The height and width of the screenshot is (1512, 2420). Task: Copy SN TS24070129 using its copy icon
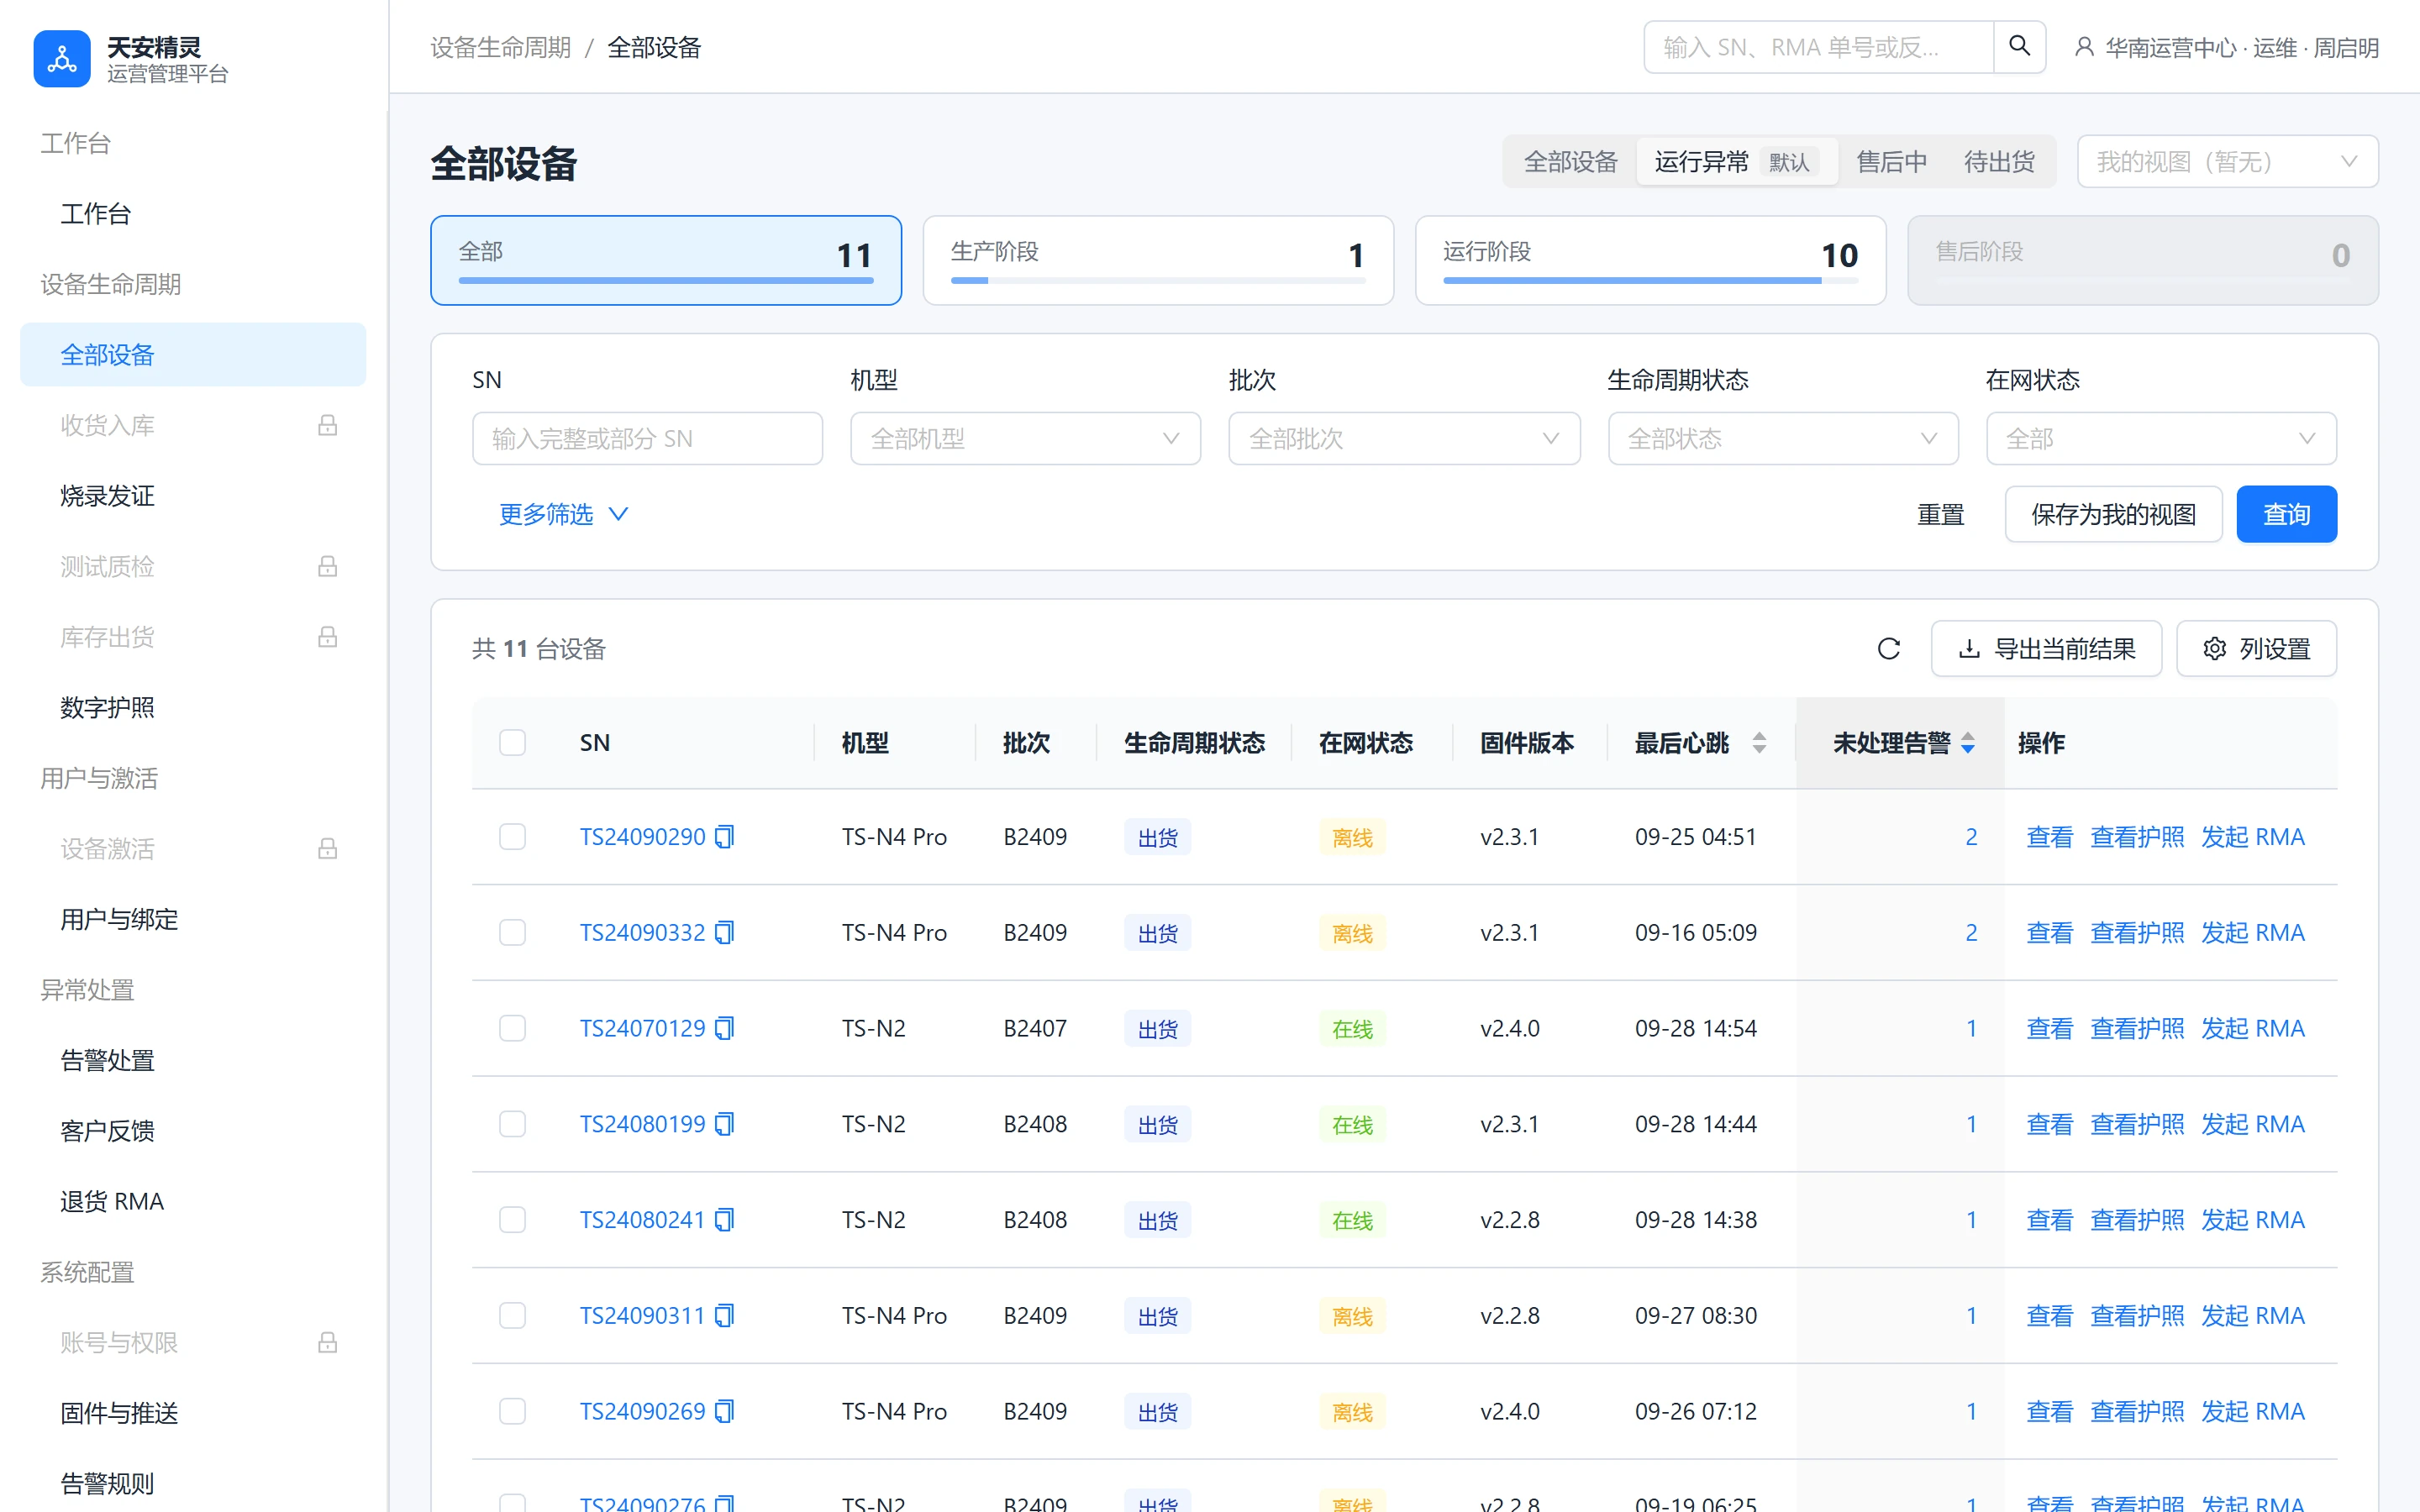(725, 1029)
